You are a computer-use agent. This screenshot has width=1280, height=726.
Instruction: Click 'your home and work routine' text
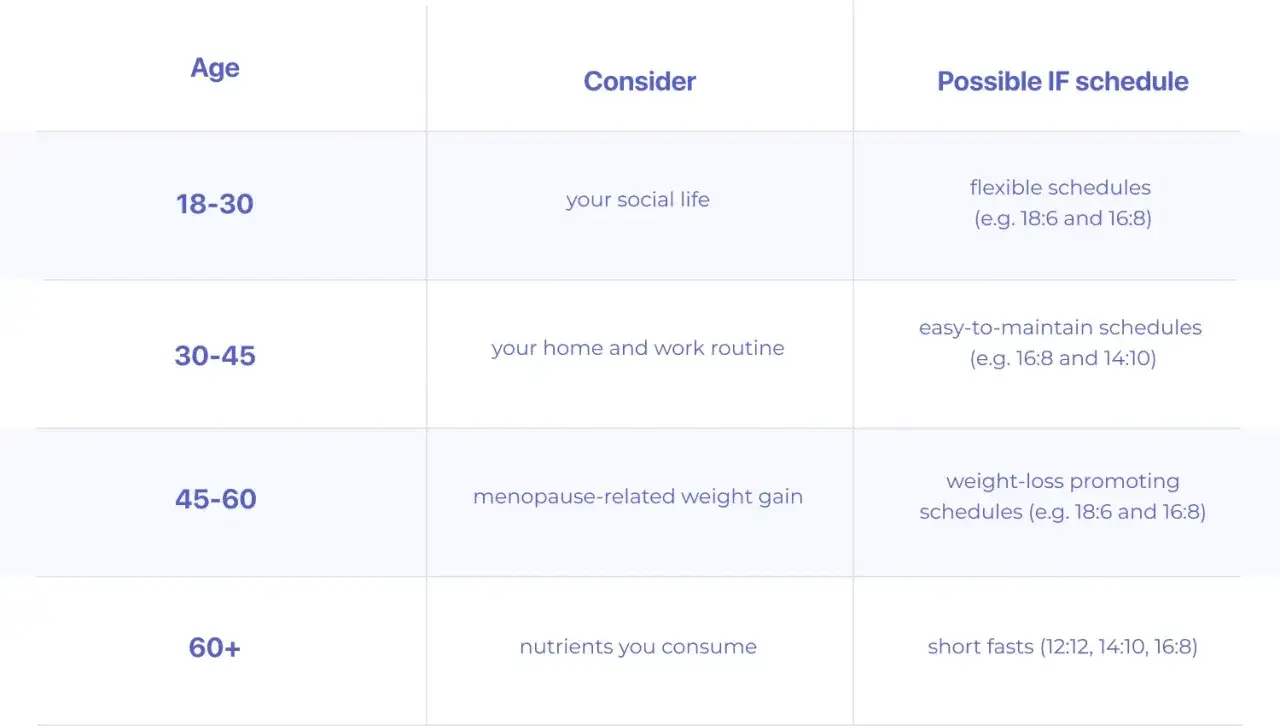(x=638, y=348)
